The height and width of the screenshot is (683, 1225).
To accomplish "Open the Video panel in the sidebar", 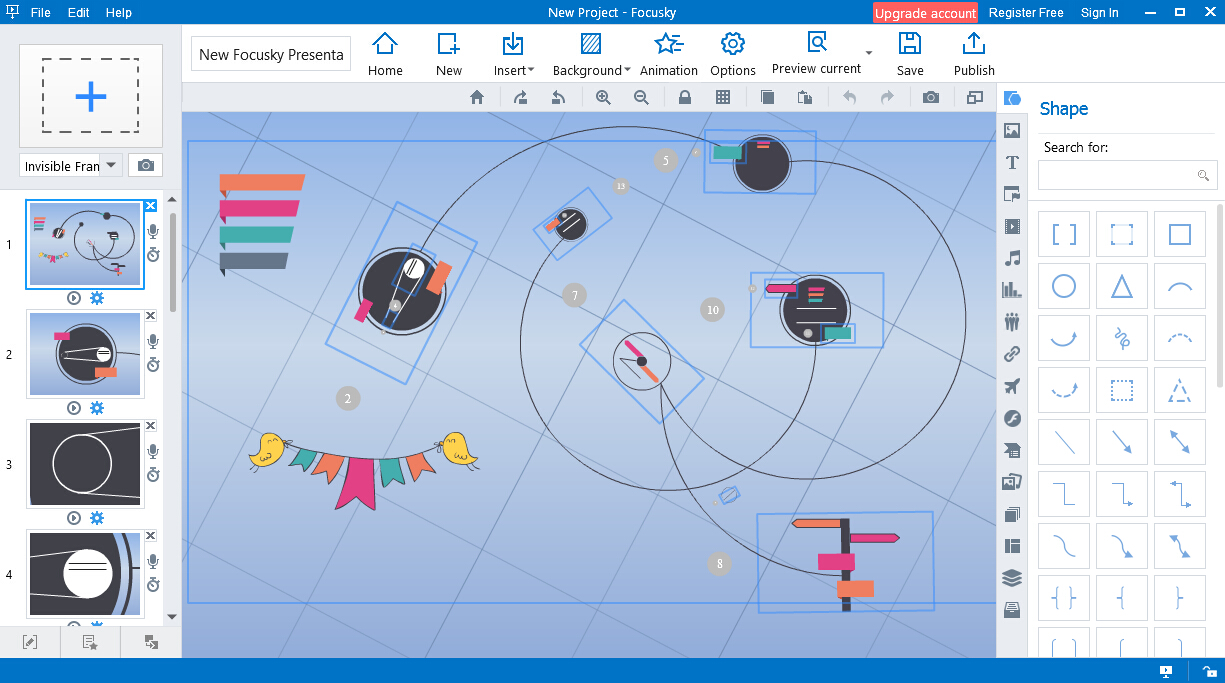I will coord(1012,226).
